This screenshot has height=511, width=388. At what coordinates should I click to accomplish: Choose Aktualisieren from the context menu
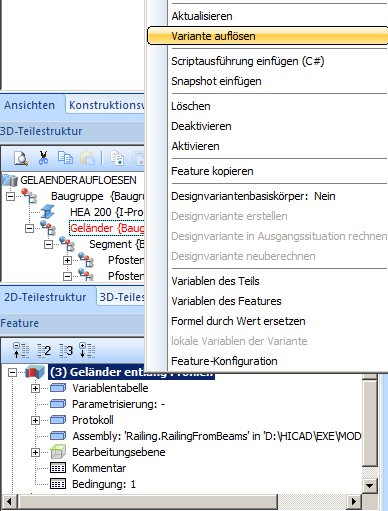pos(202,16)
